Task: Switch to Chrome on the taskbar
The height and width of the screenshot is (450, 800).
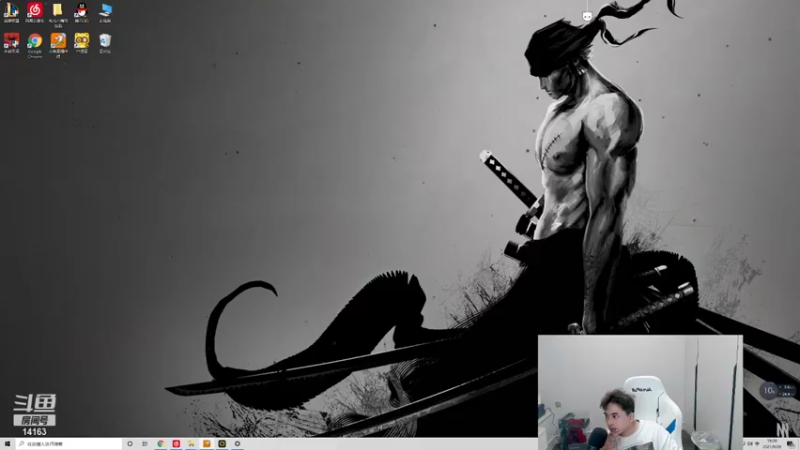Action: coord(161,444)
